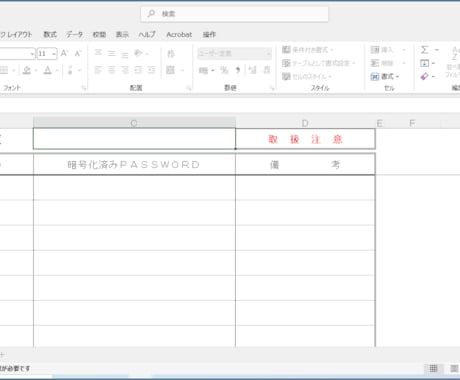Open alignment (配置) group dialog launcher
Image resolution: width=460 pixels, height=380 pixels.
pyautogui.click(x=189, y=88)
